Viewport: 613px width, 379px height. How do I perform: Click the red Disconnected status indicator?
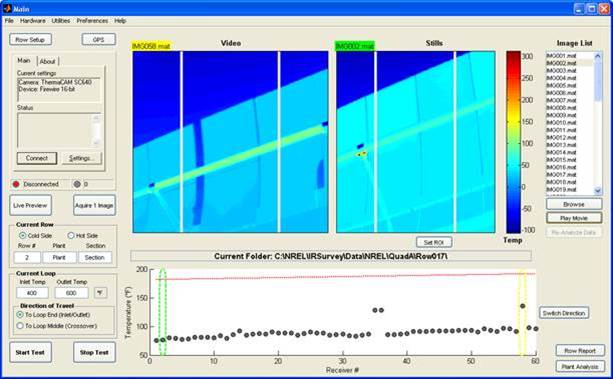click(x=16, y=184)
